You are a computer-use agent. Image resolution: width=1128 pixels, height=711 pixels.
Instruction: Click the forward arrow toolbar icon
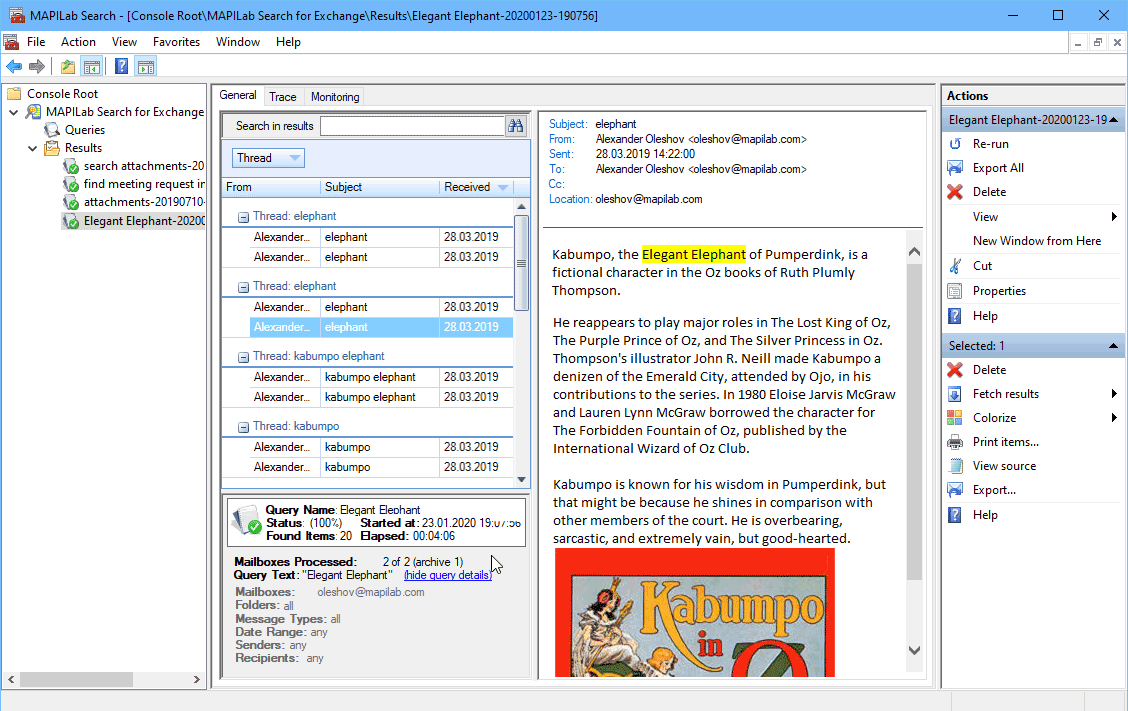37,67
